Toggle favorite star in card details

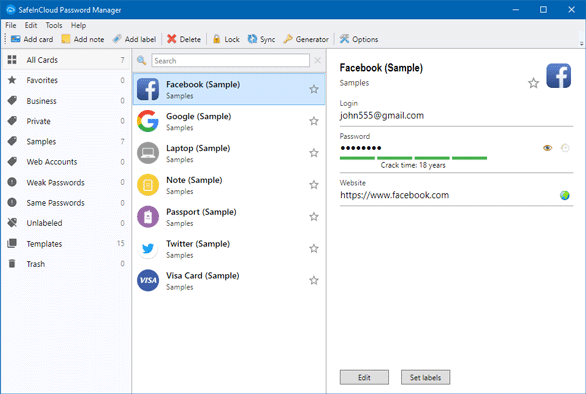[533, 83]
